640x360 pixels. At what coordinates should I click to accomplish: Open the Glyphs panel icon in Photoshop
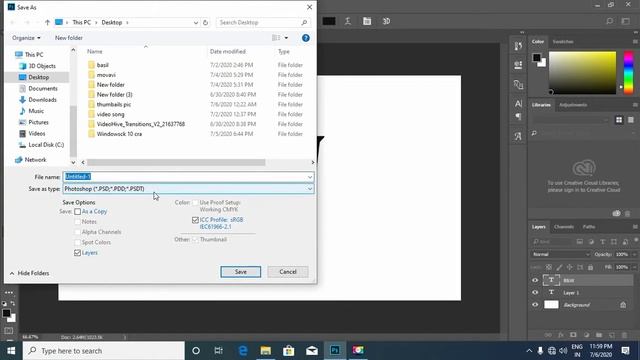[x=518, y=136]
